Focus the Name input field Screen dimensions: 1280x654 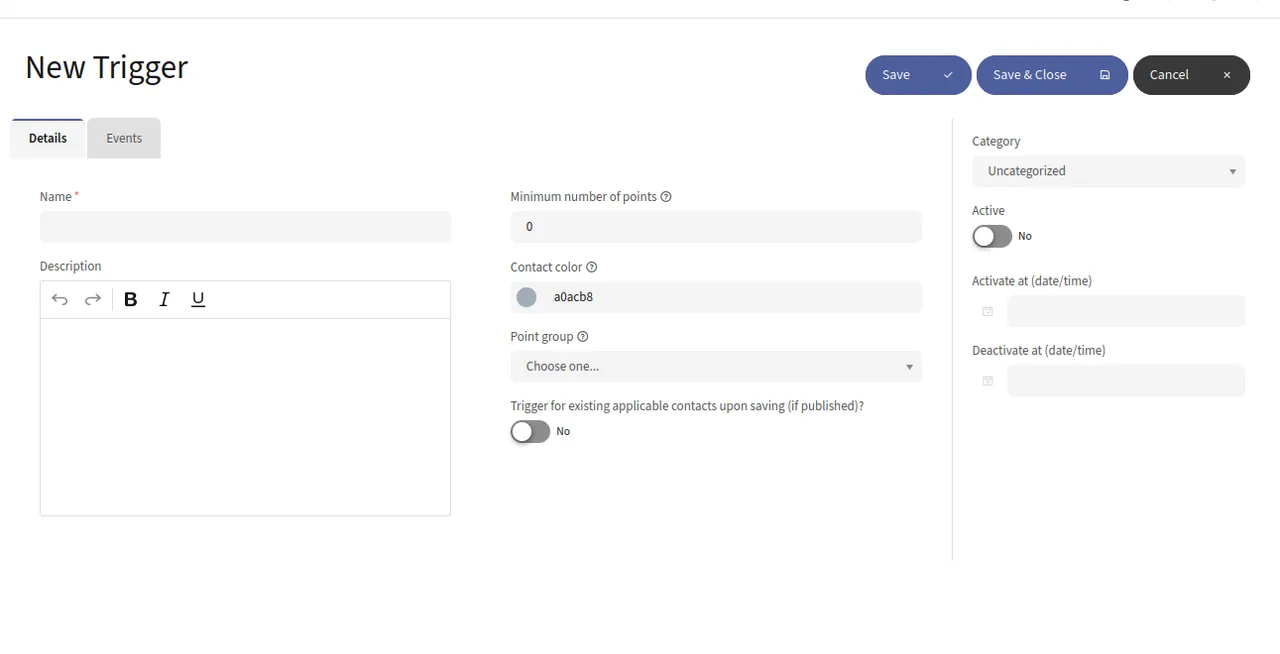point(245,227)
